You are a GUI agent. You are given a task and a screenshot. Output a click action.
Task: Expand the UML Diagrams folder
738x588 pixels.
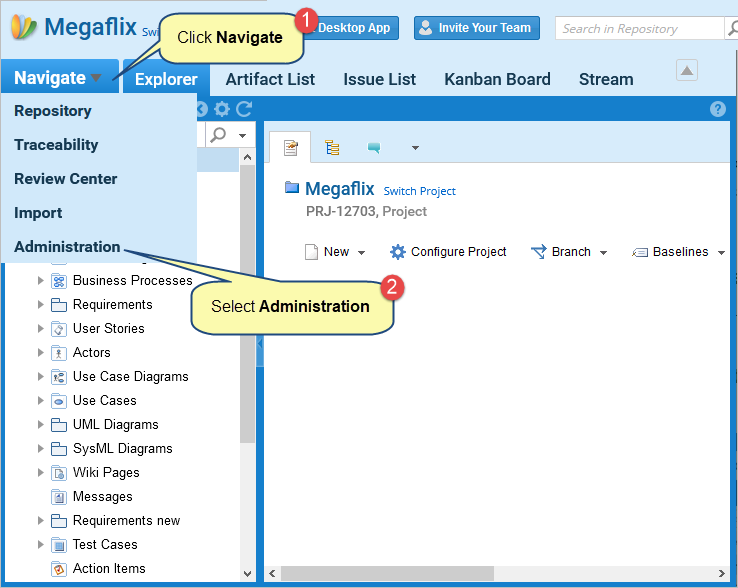(x=40, y=425)
